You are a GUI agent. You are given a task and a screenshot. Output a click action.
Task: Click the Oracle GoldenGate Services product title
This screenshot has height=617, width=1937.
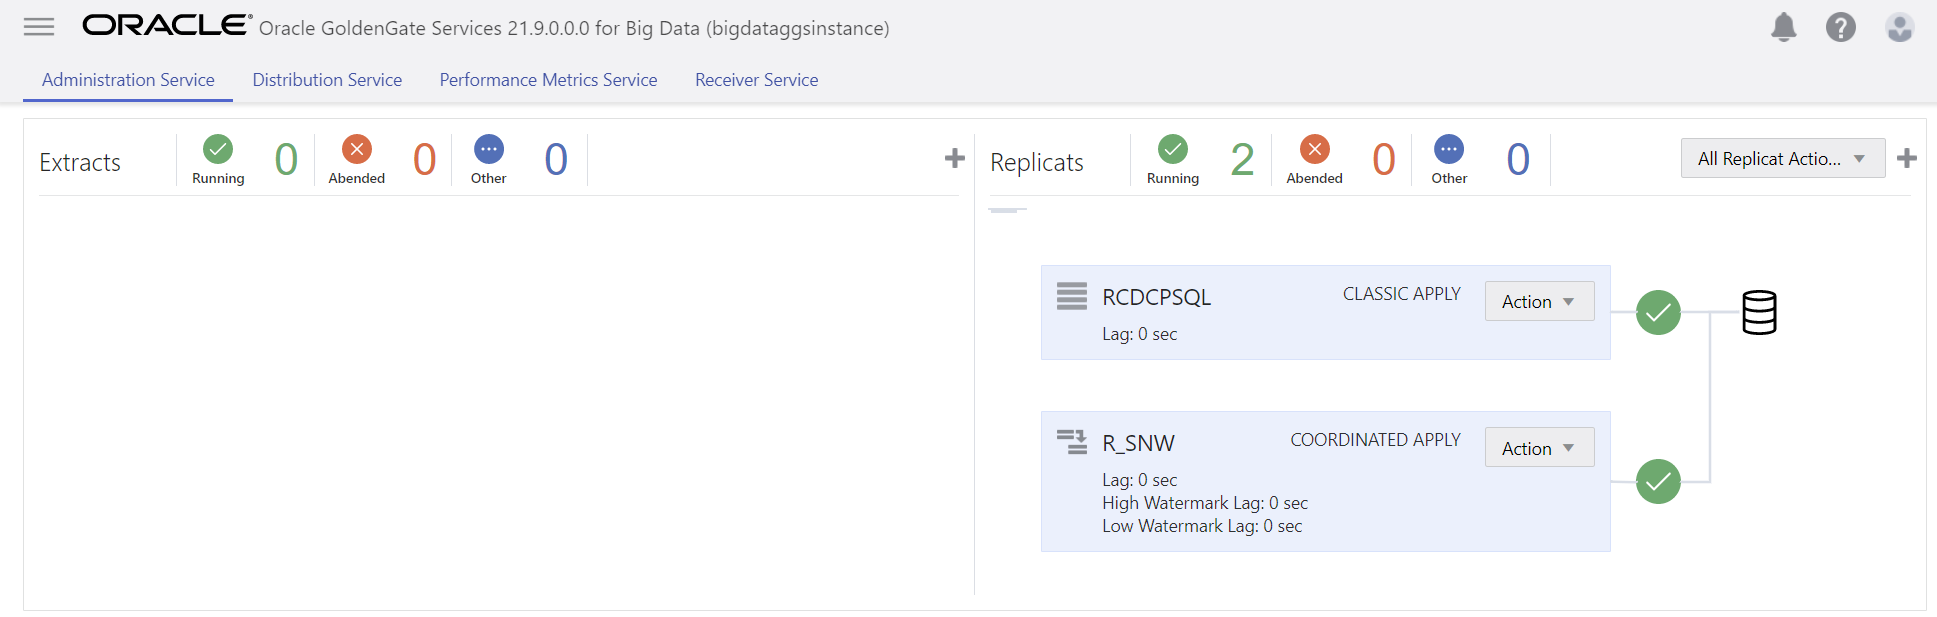coord(574,28)
